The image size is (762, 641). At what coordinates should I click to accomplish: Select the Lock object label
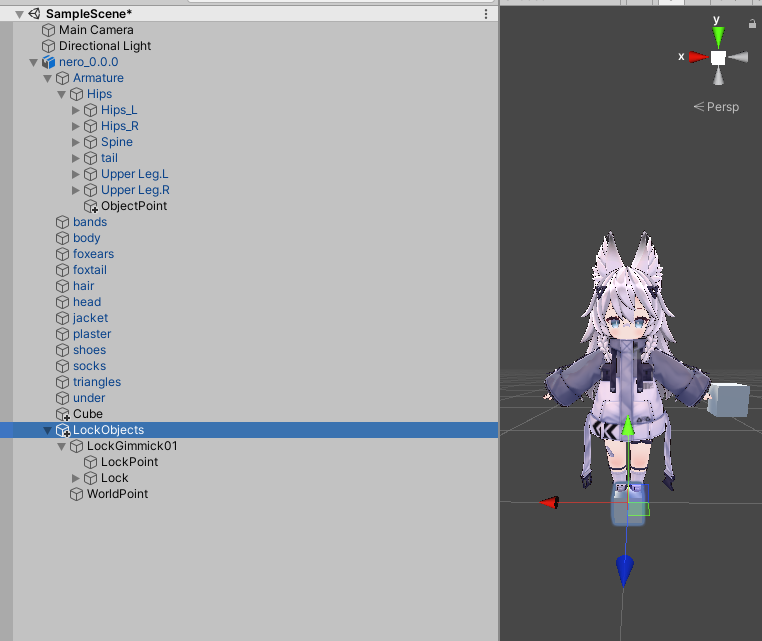point(115,478)
